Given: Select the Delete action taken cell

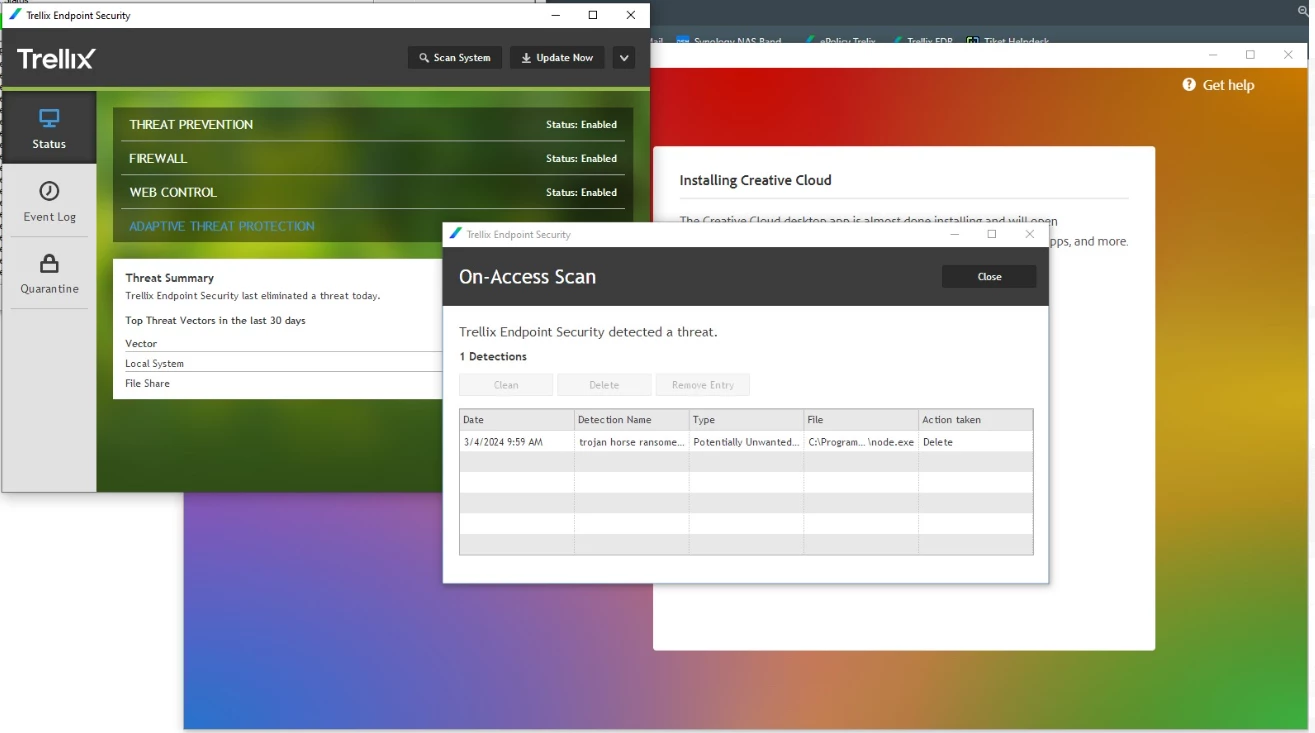Looking at the screenshot, I should (976, 442).
